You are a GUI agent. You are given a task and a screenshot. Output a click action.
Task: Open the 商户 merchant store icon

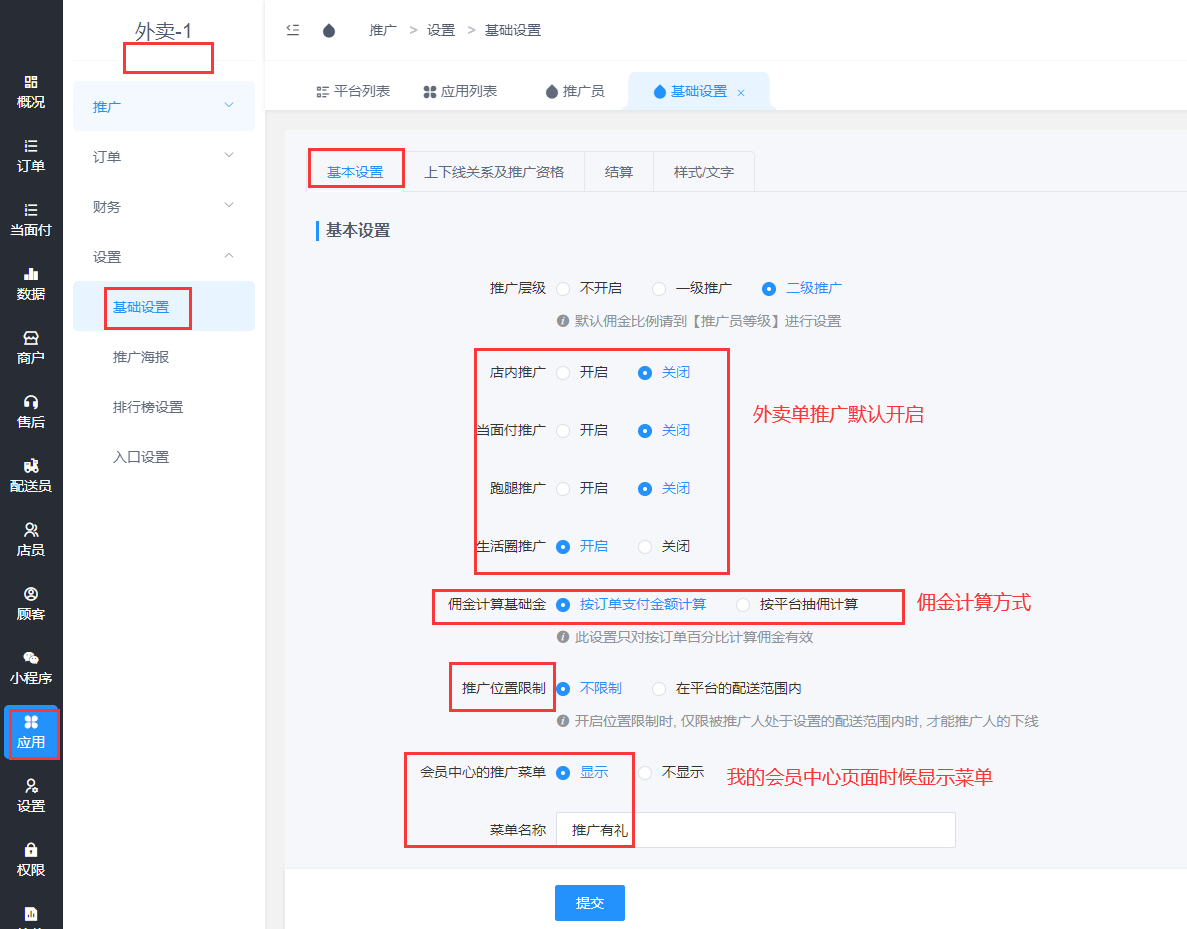tap(30, 348)
